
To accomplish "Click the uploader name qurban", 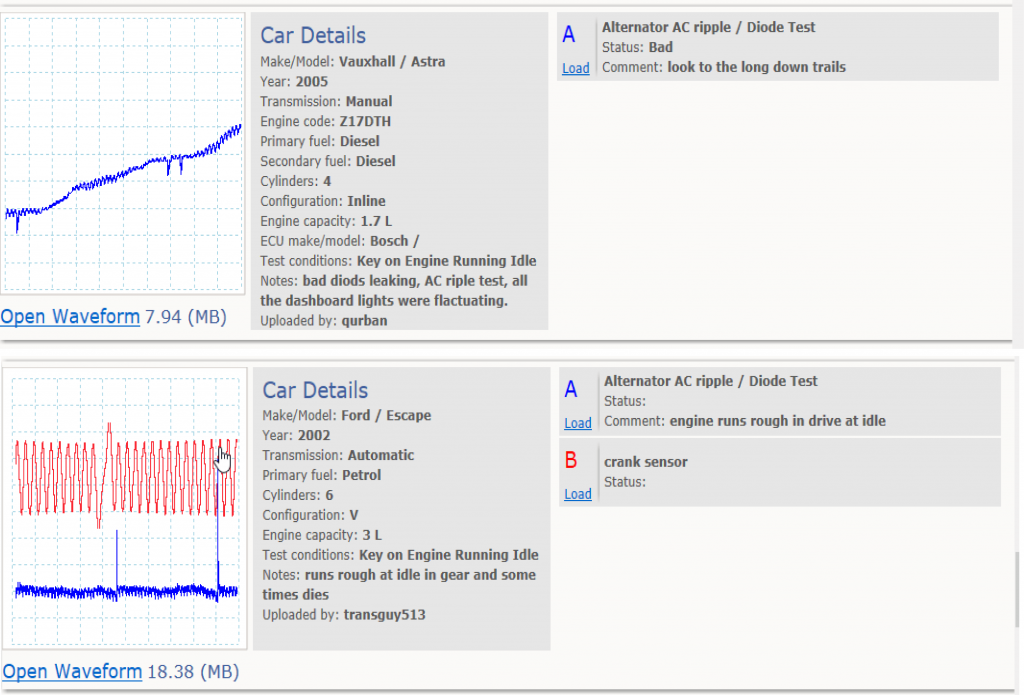I will (363, 321).
